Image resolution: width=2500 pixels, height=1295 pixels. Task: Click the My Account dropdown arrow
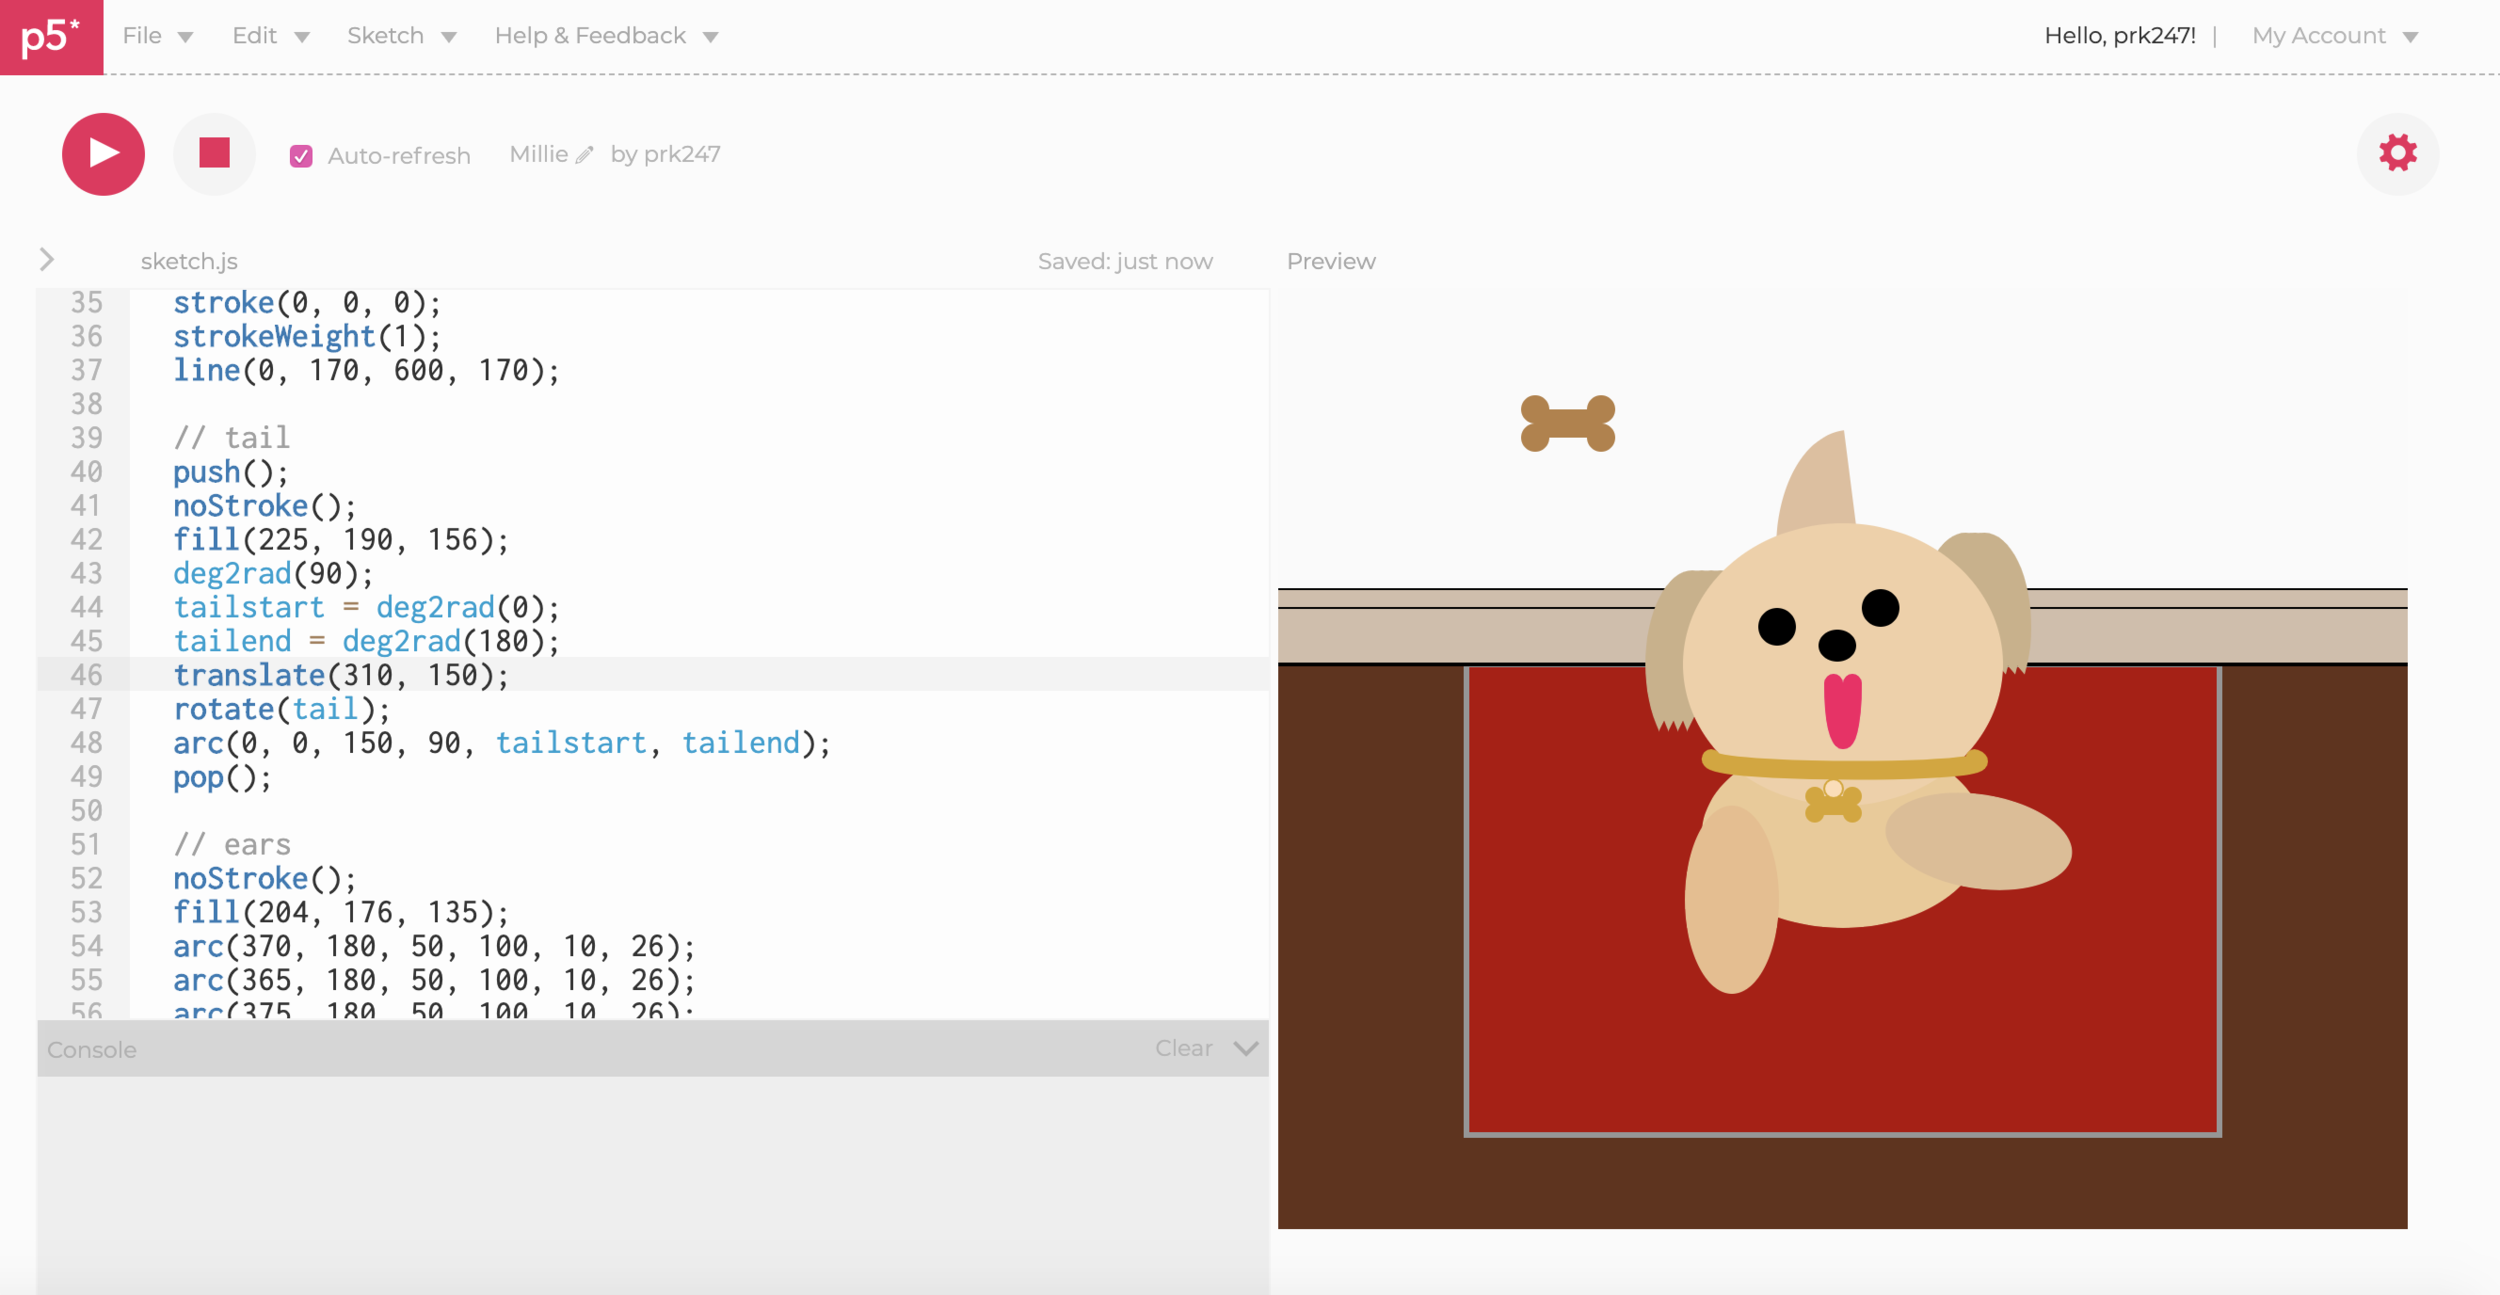(2410, 37)
